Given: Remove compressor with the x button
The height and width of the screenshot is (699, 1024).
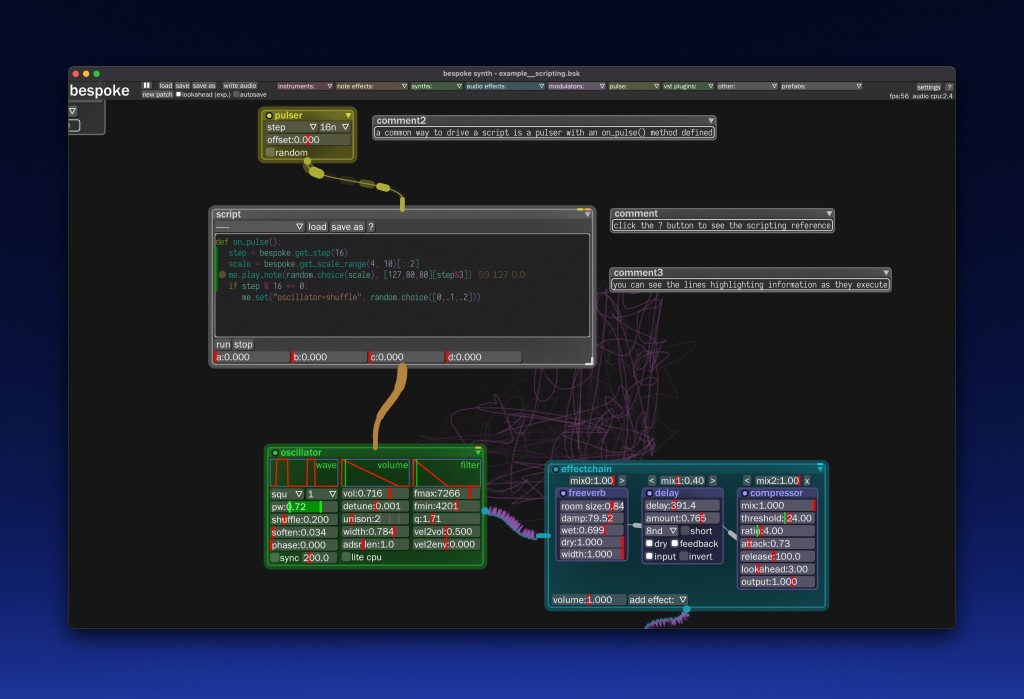Looking at the screenshot, I should [x=807, y=481].
